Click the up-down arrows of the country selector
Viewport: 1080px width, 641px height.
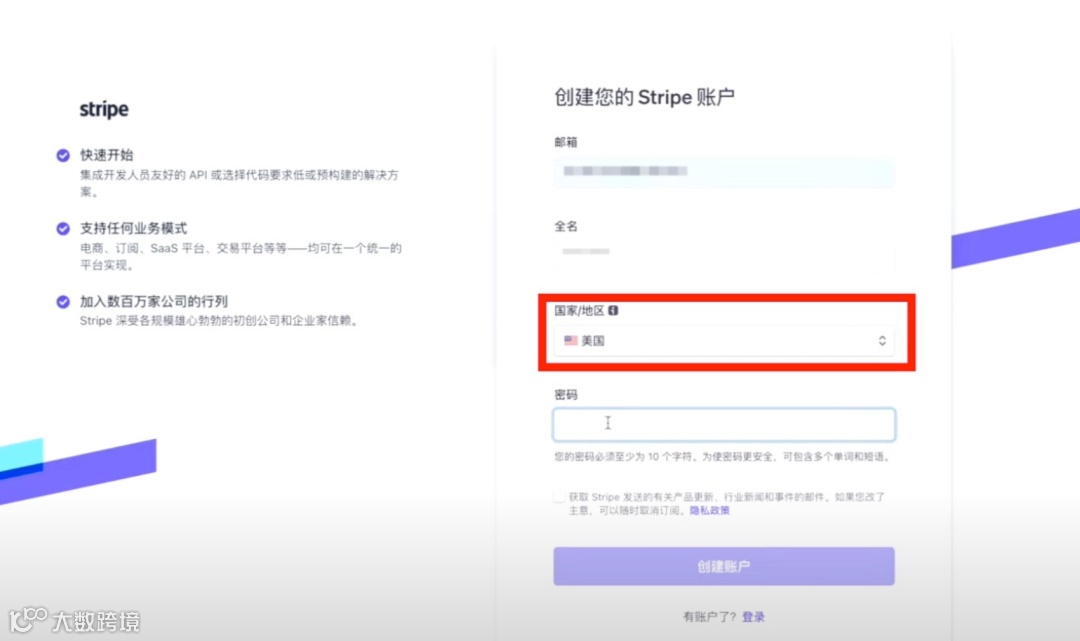pos(882,341)
